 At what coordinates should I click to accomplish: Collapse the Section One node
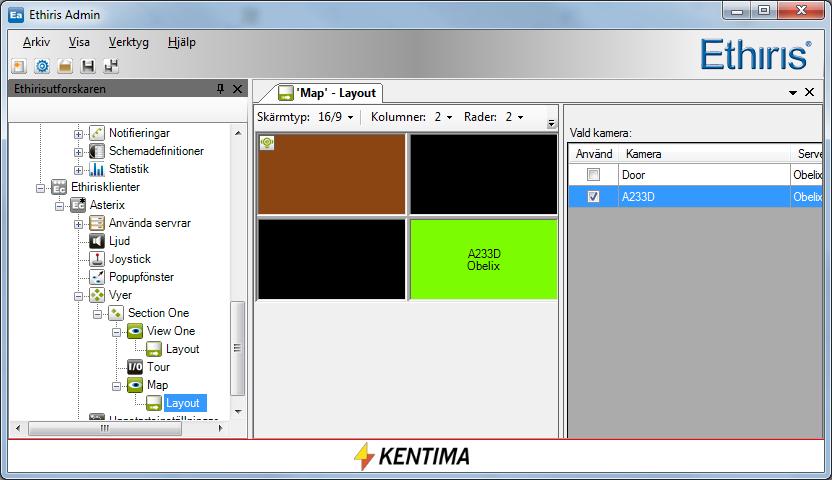coord(97,315)
